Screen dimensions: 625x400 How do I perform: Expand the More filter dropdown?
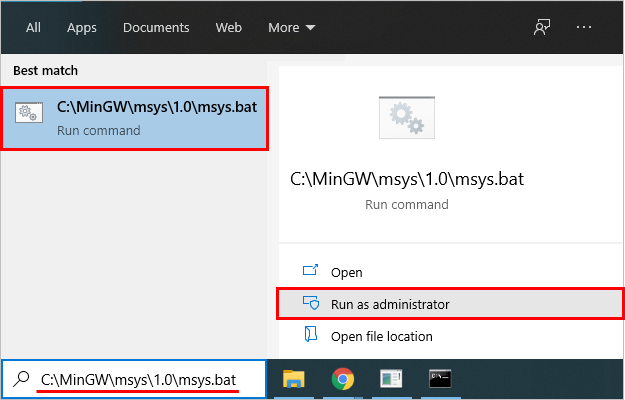point(291,27)
